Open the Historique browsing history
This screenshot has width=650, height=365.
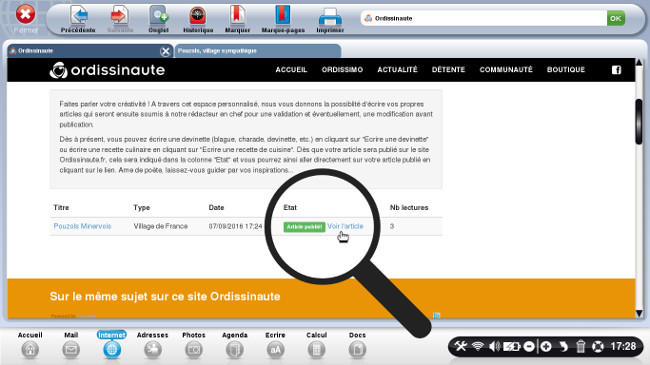198,16
